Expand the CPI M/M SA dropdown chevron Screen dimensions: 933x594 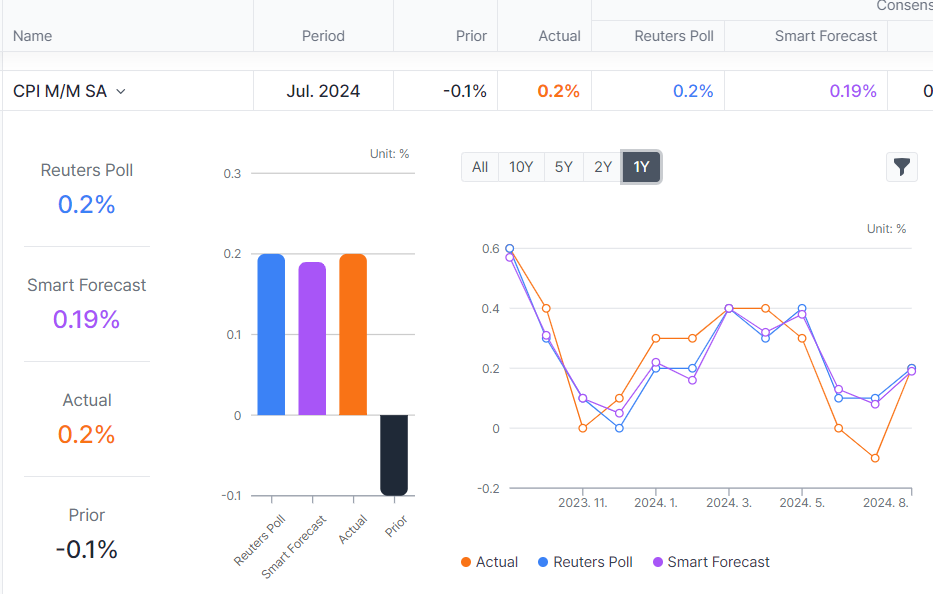(121, 91)
